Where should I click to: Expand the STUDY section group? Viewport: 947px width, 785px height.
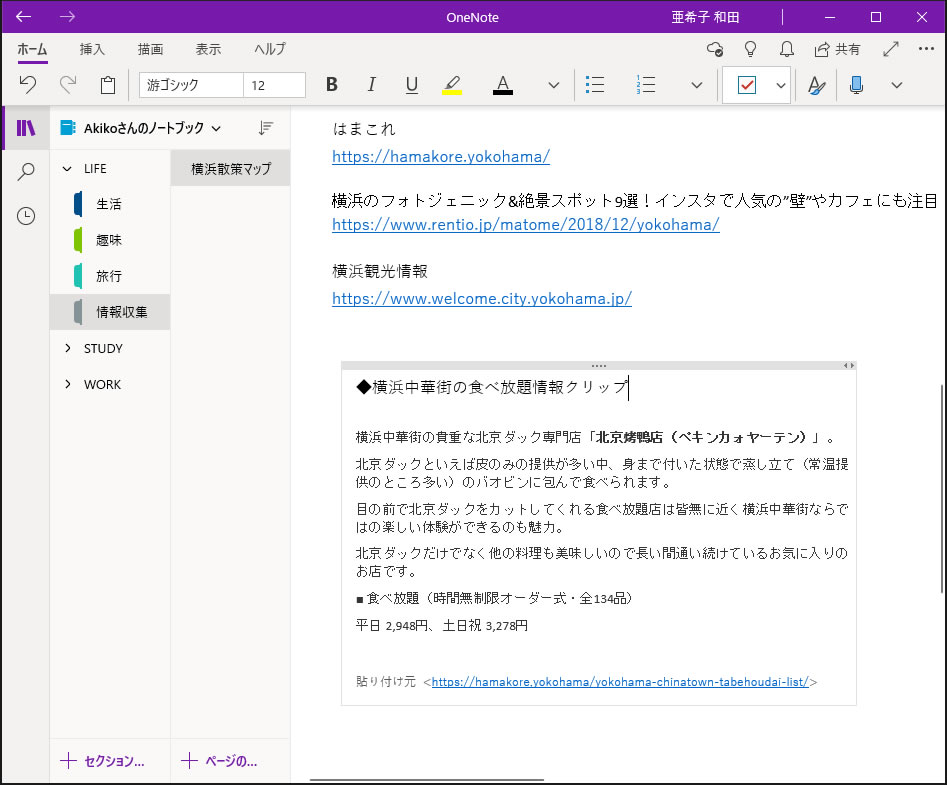(68, 348)
